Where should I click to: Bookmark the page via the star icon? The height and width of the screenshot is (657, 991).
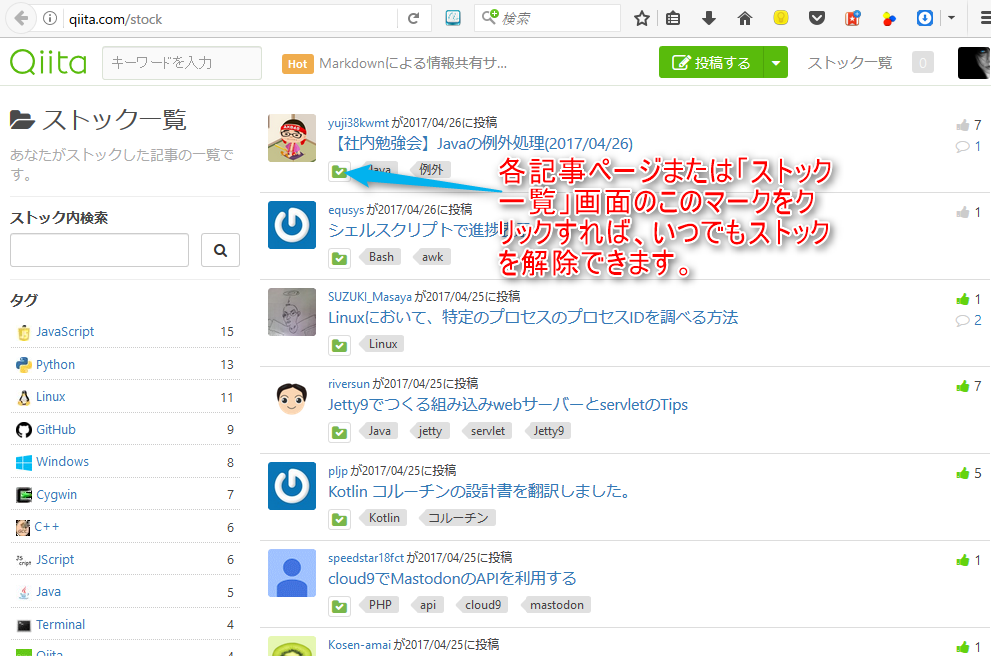641,17
